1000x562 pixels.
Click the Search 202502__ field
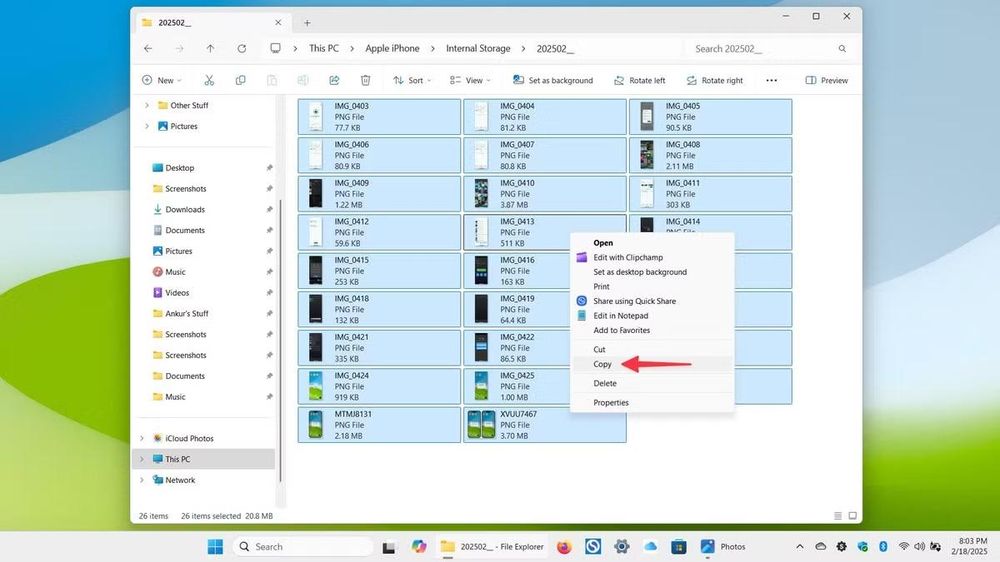770,48
